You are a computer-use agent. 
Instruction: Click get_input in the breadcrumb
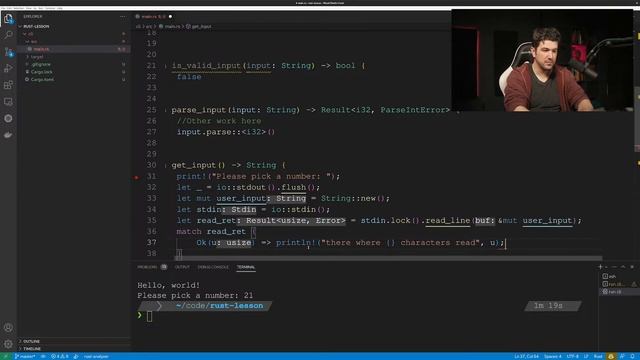pos(201,26)
